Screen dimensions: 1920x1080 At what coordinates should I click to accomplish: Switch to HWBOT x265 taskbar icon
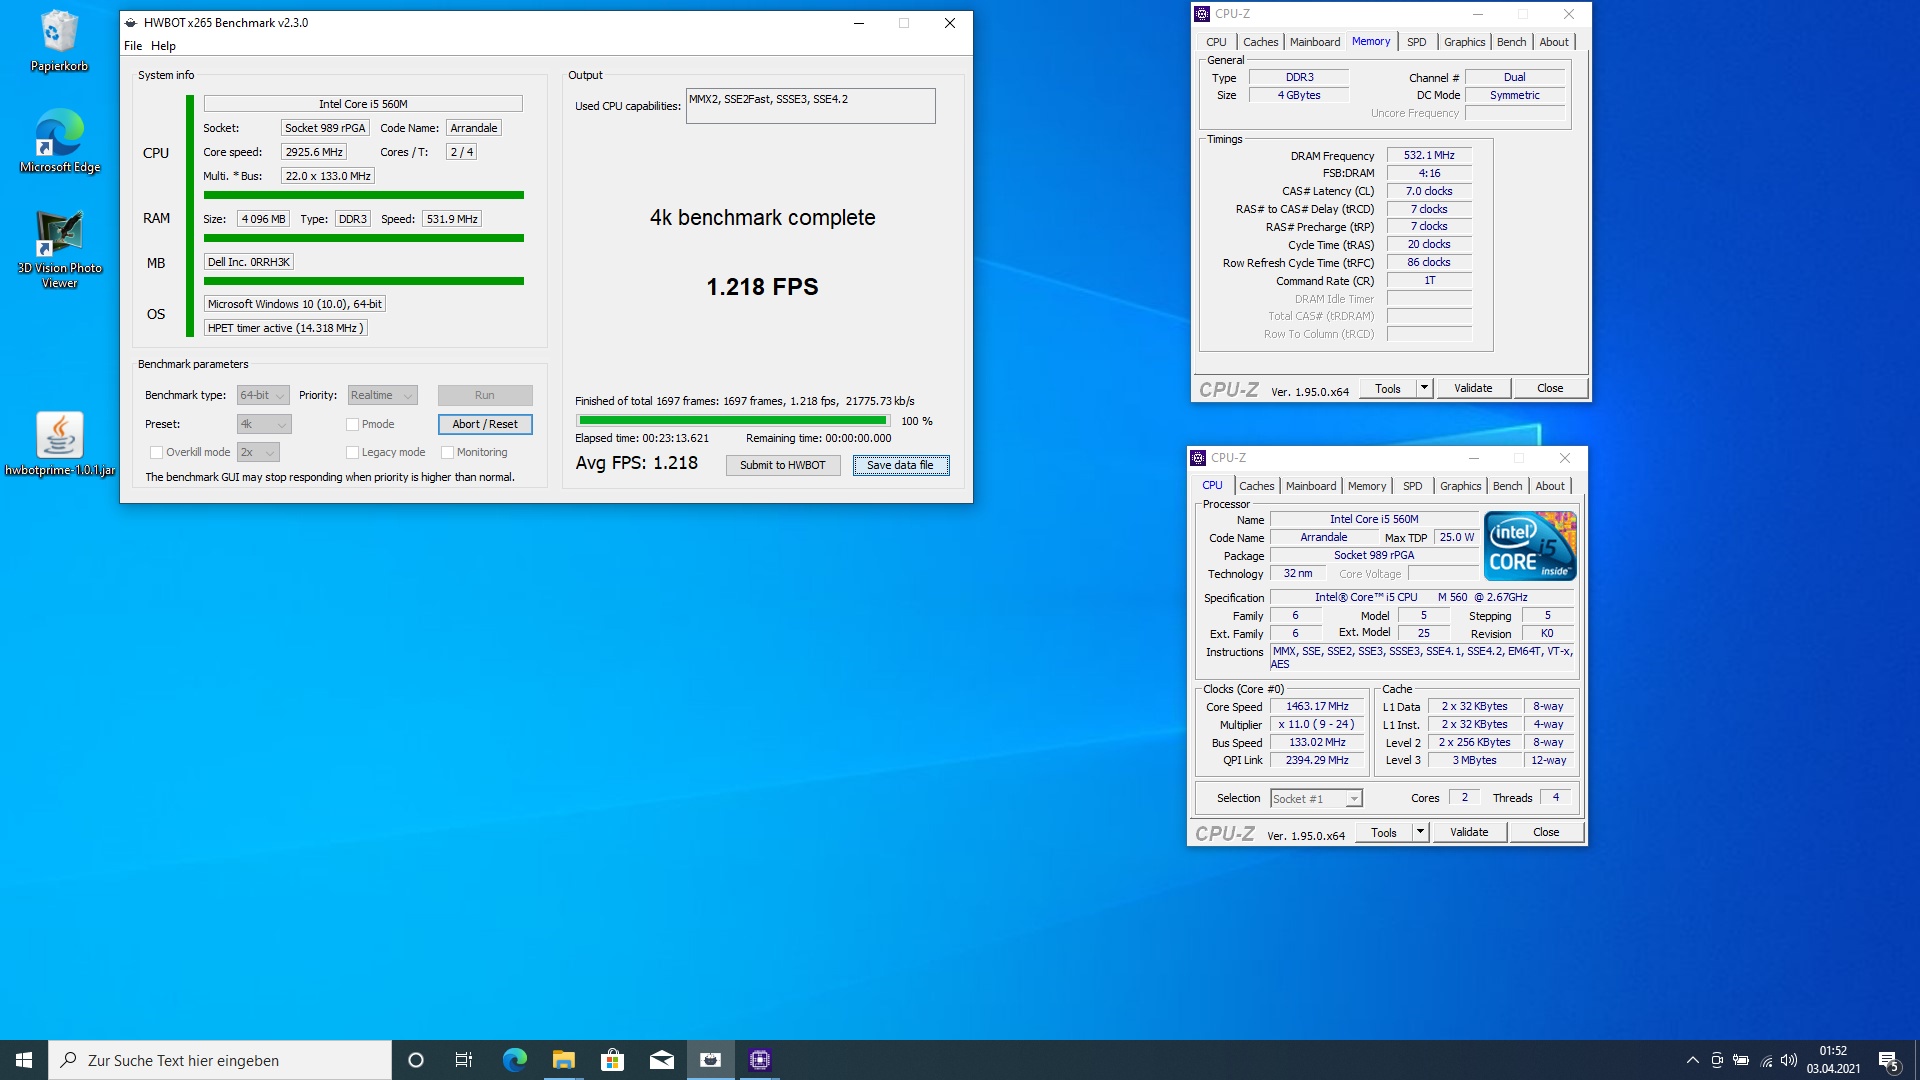point(710,1060)
